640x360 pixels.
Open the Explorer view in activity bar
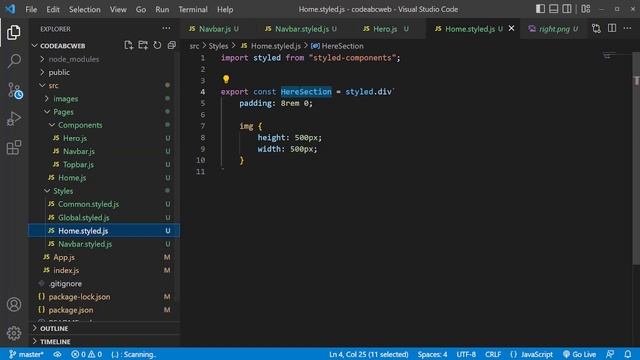point(14,32)
